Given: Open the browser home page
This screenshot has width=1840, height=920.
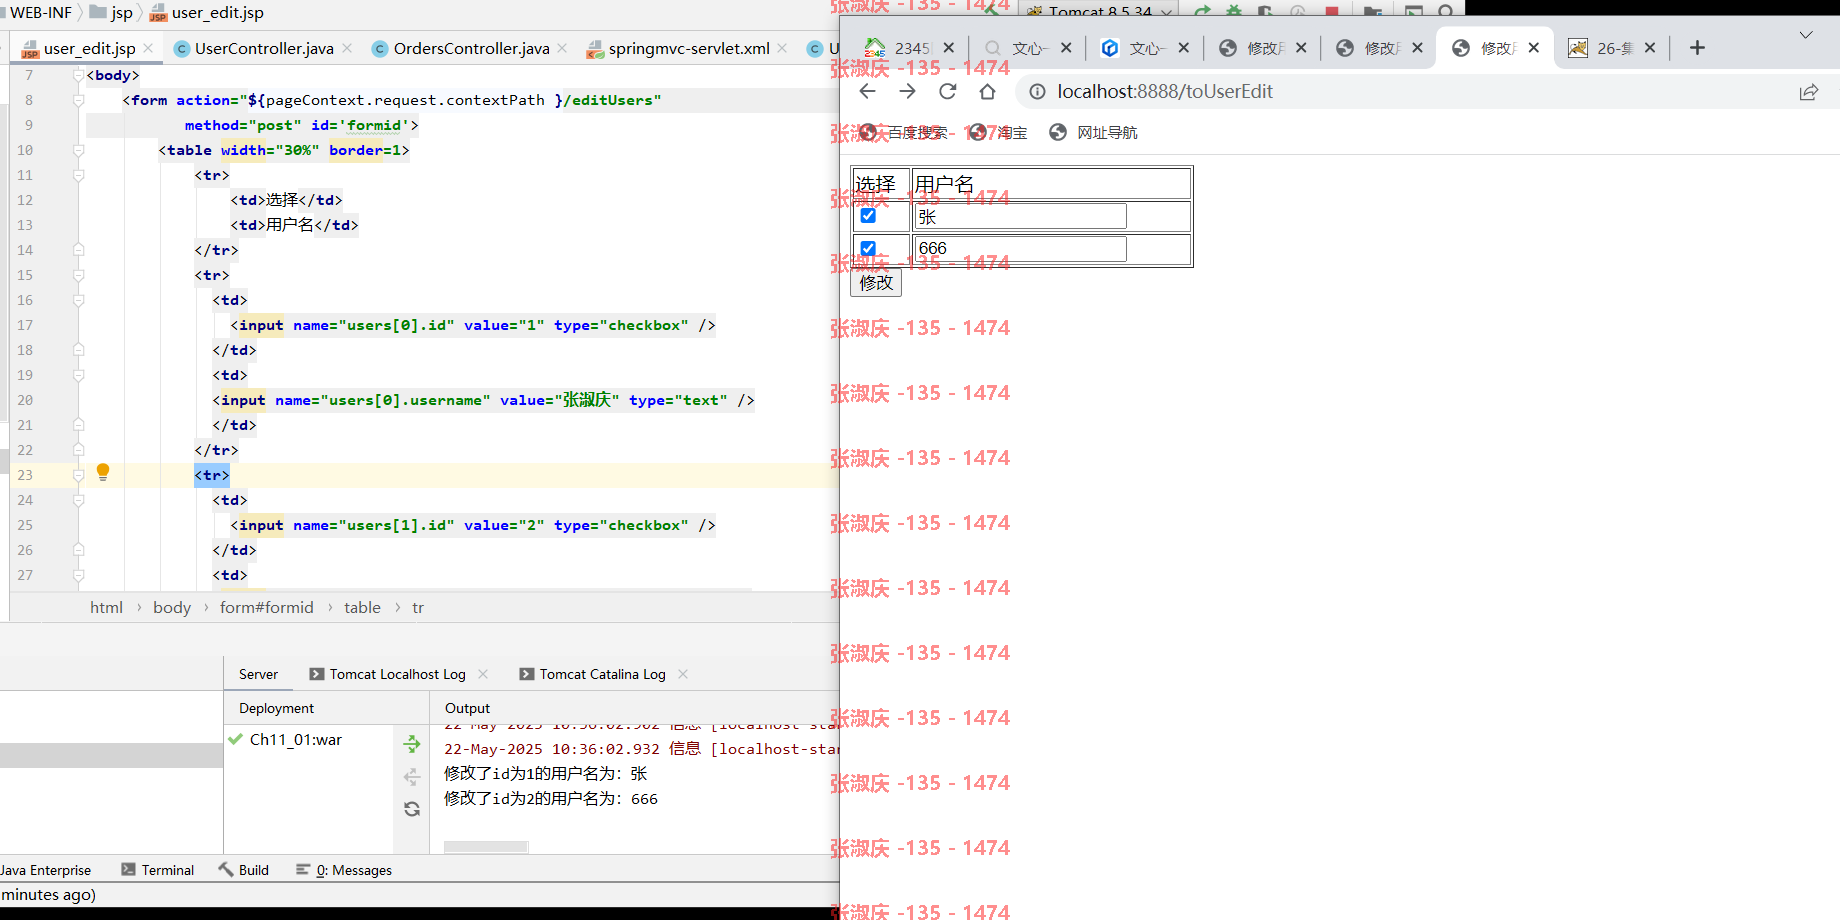Looking at the screenshot, I should [987, 92].
